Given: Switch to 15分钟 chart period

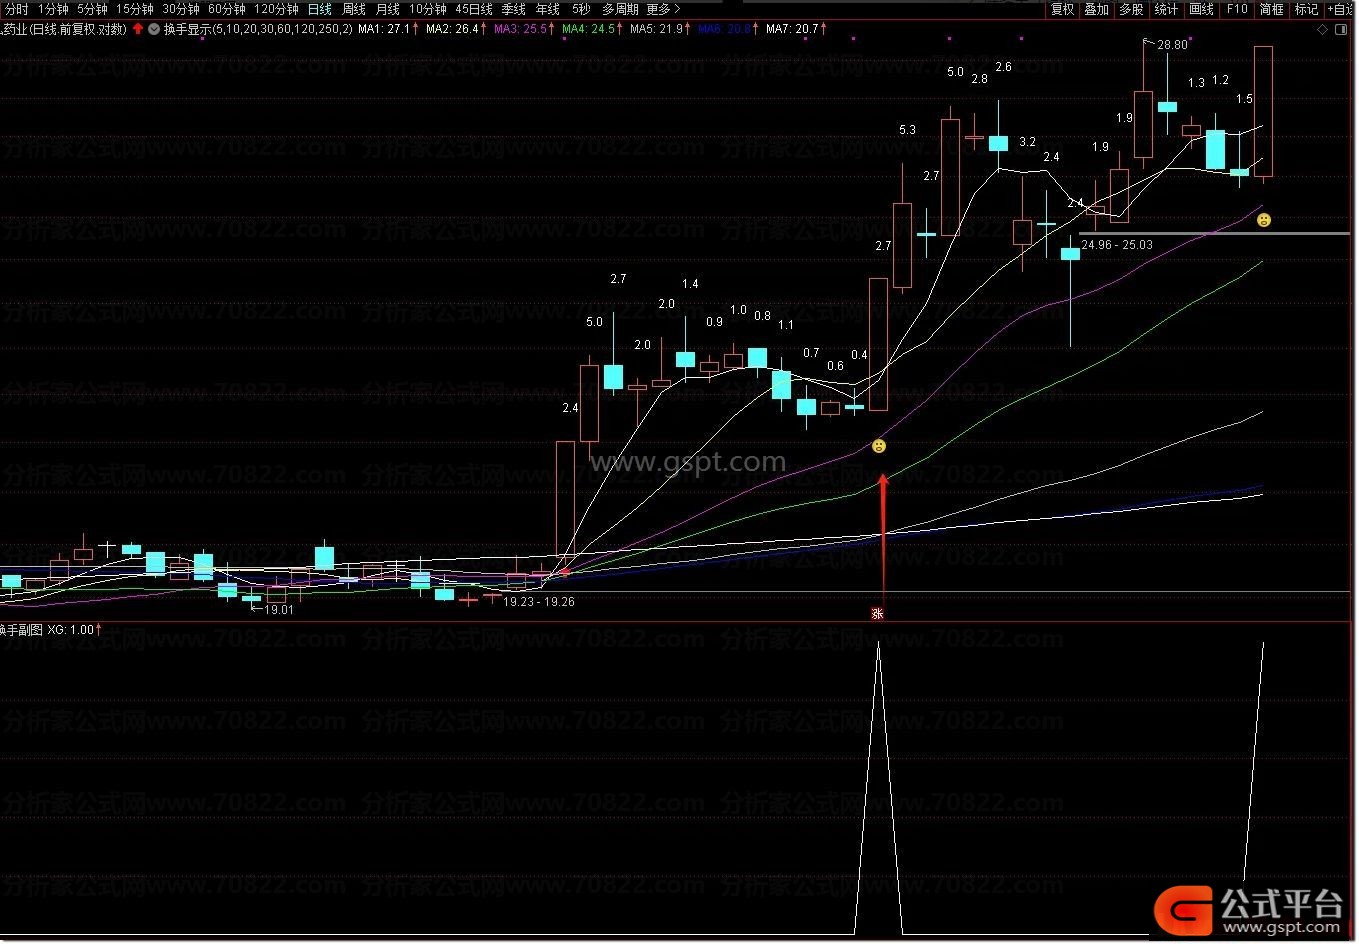Looking at the screenshot, I should [x=135, y=9].
